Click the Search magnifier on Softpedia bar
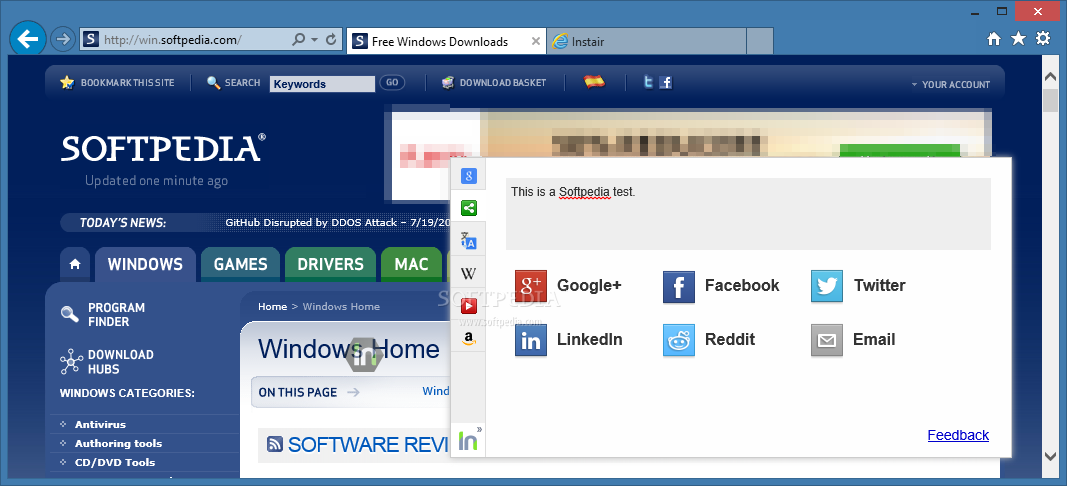 (x=214, y=82)
